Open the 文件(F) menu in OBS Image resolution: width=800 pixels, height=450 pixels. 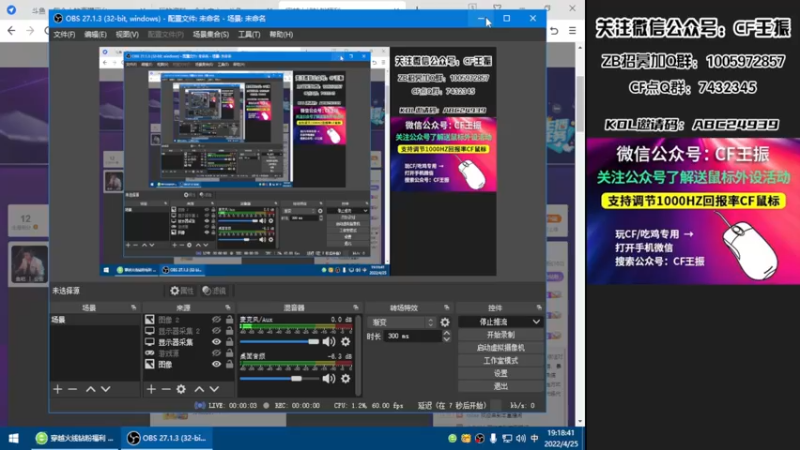tap(64, 34)
